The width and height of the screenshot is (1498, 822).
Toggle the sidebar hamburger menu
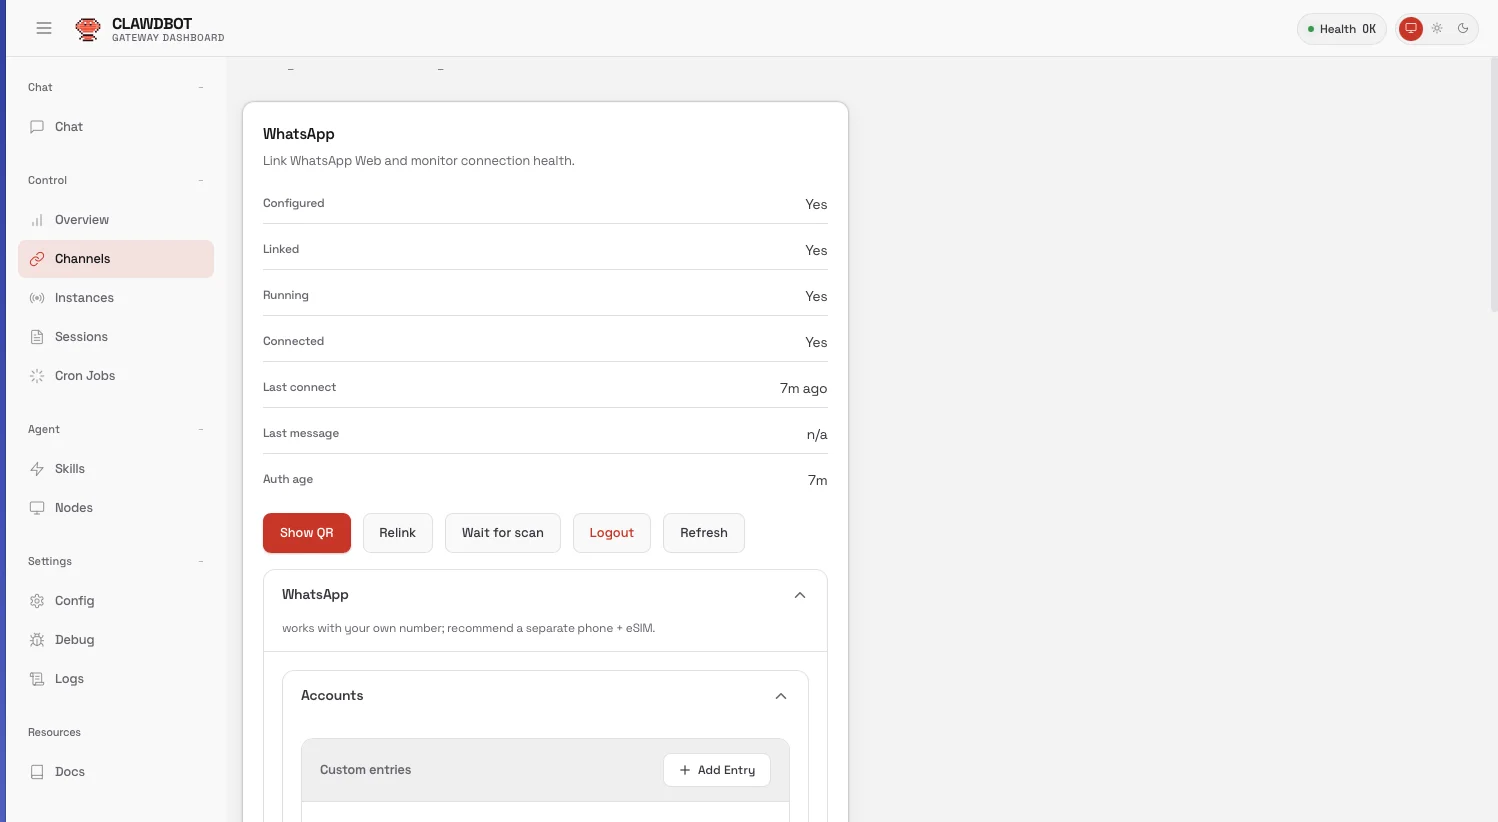44,28
